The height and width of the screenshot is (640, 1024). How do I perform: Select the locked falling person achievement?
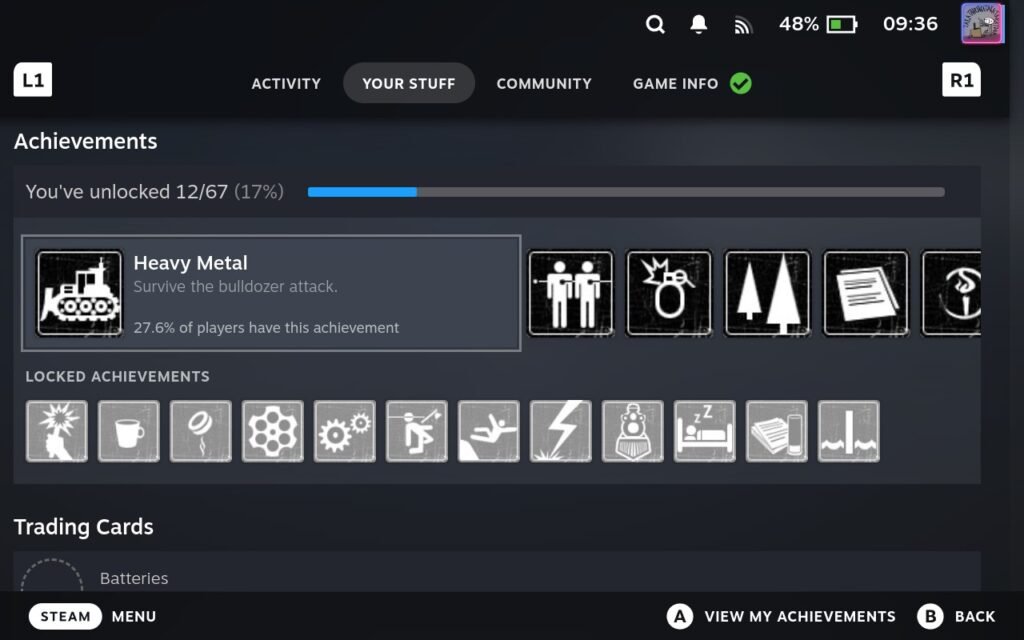(x=488, y=431)
